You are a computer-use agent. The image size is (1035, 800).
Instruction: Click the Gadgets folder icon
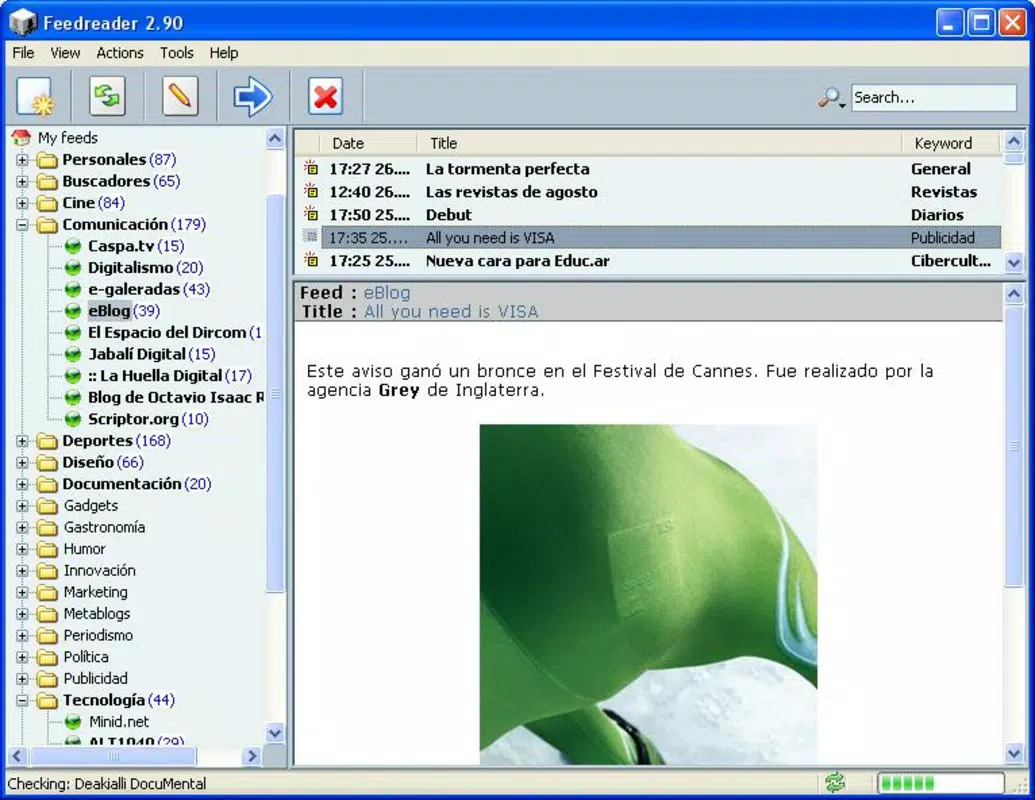(47, 506)
